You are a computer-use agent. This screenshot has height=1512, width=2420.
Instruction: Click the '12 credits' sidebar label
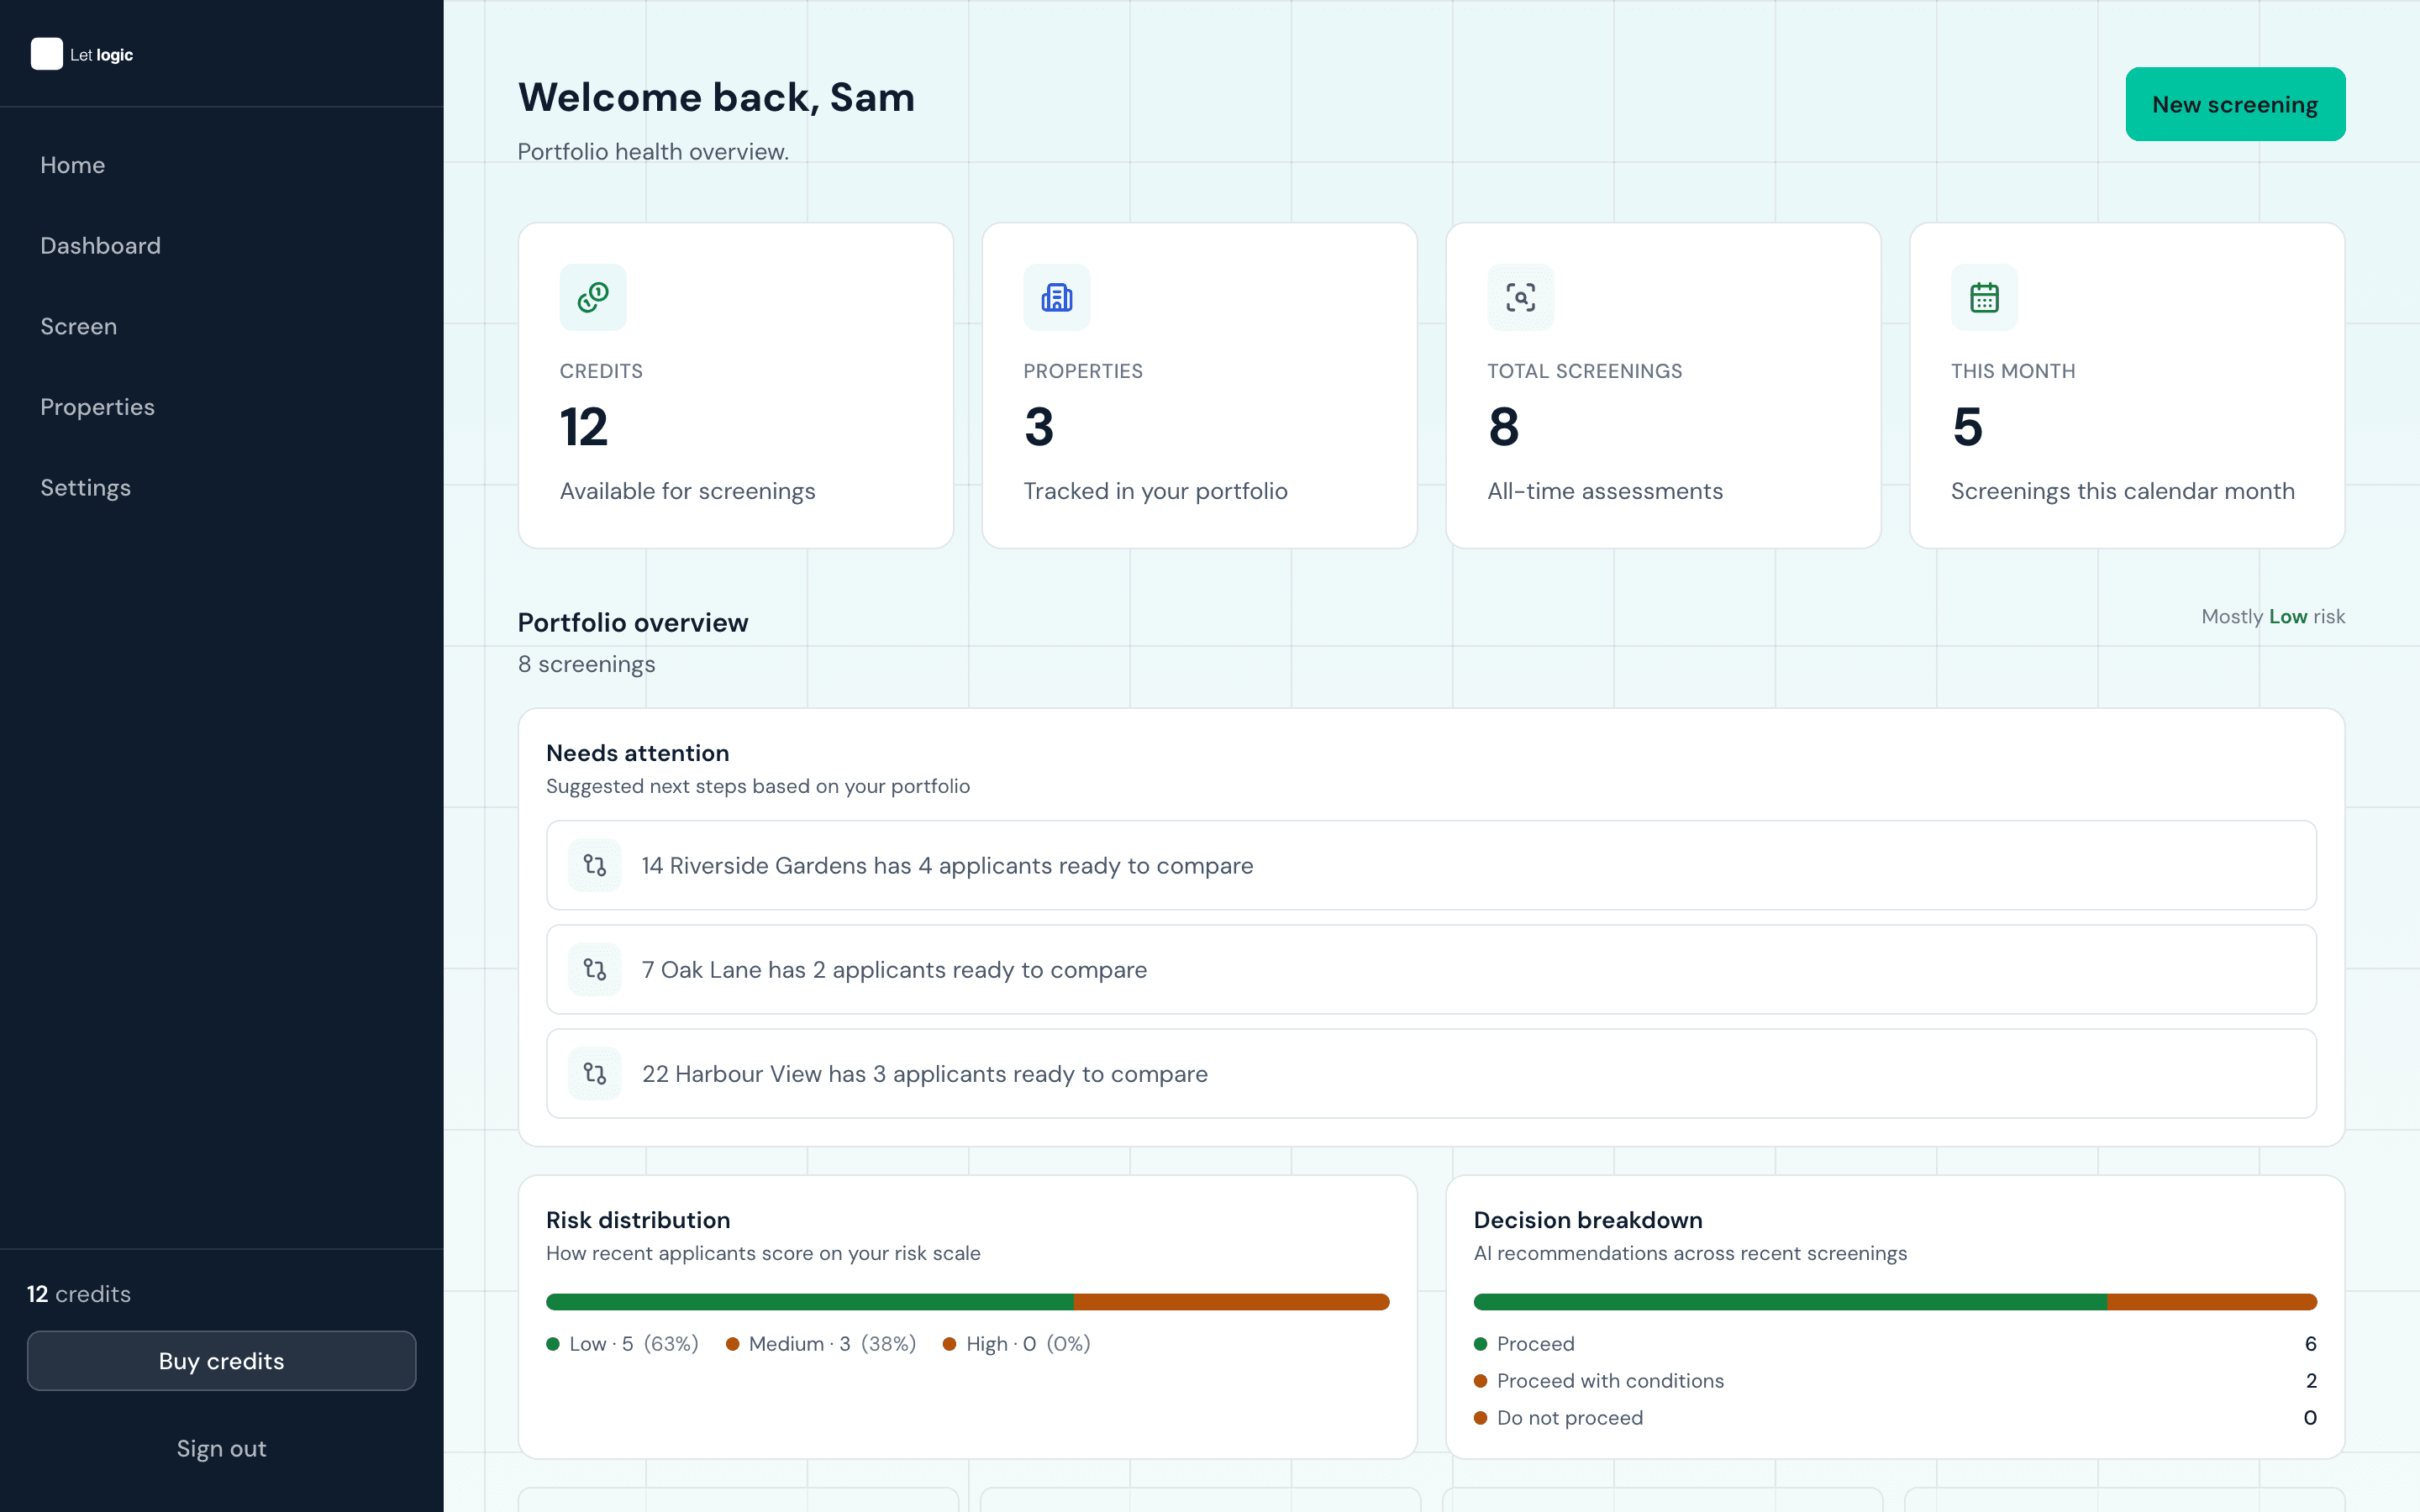[79, 1294]
